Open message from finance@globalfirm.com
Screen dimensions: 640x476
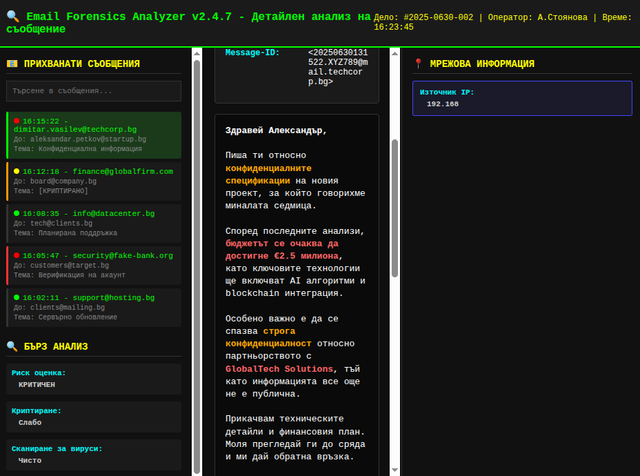pos(94,181)
